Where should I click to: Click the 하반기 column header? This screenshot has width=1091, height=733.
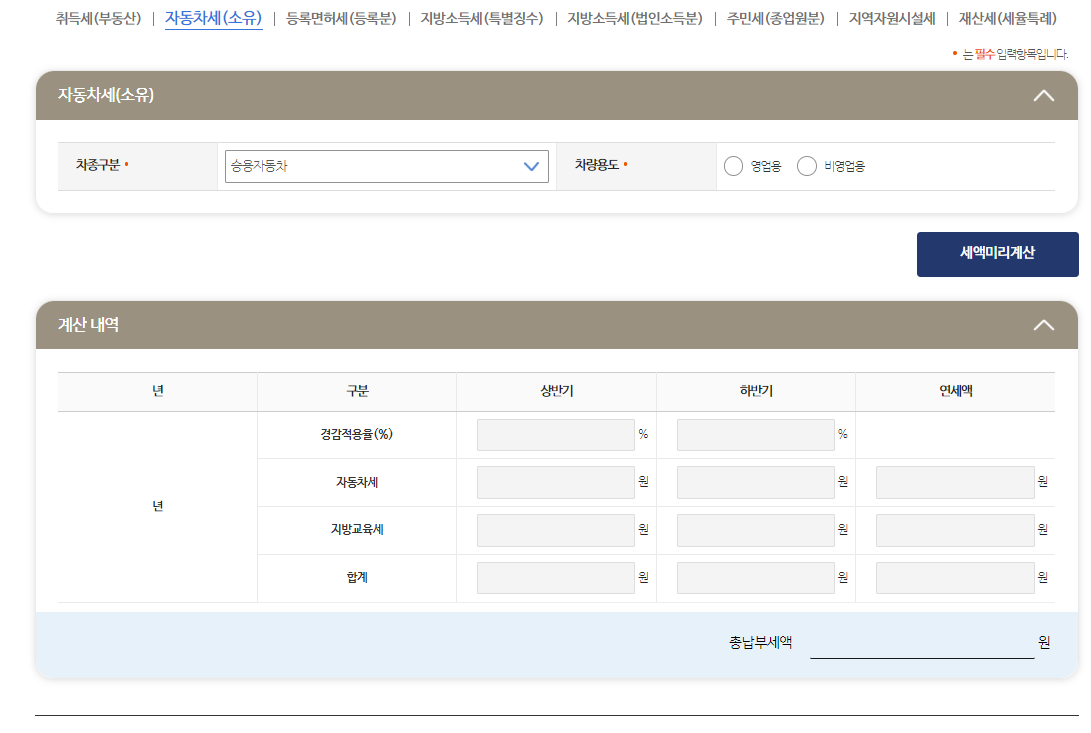click(756, 391)
